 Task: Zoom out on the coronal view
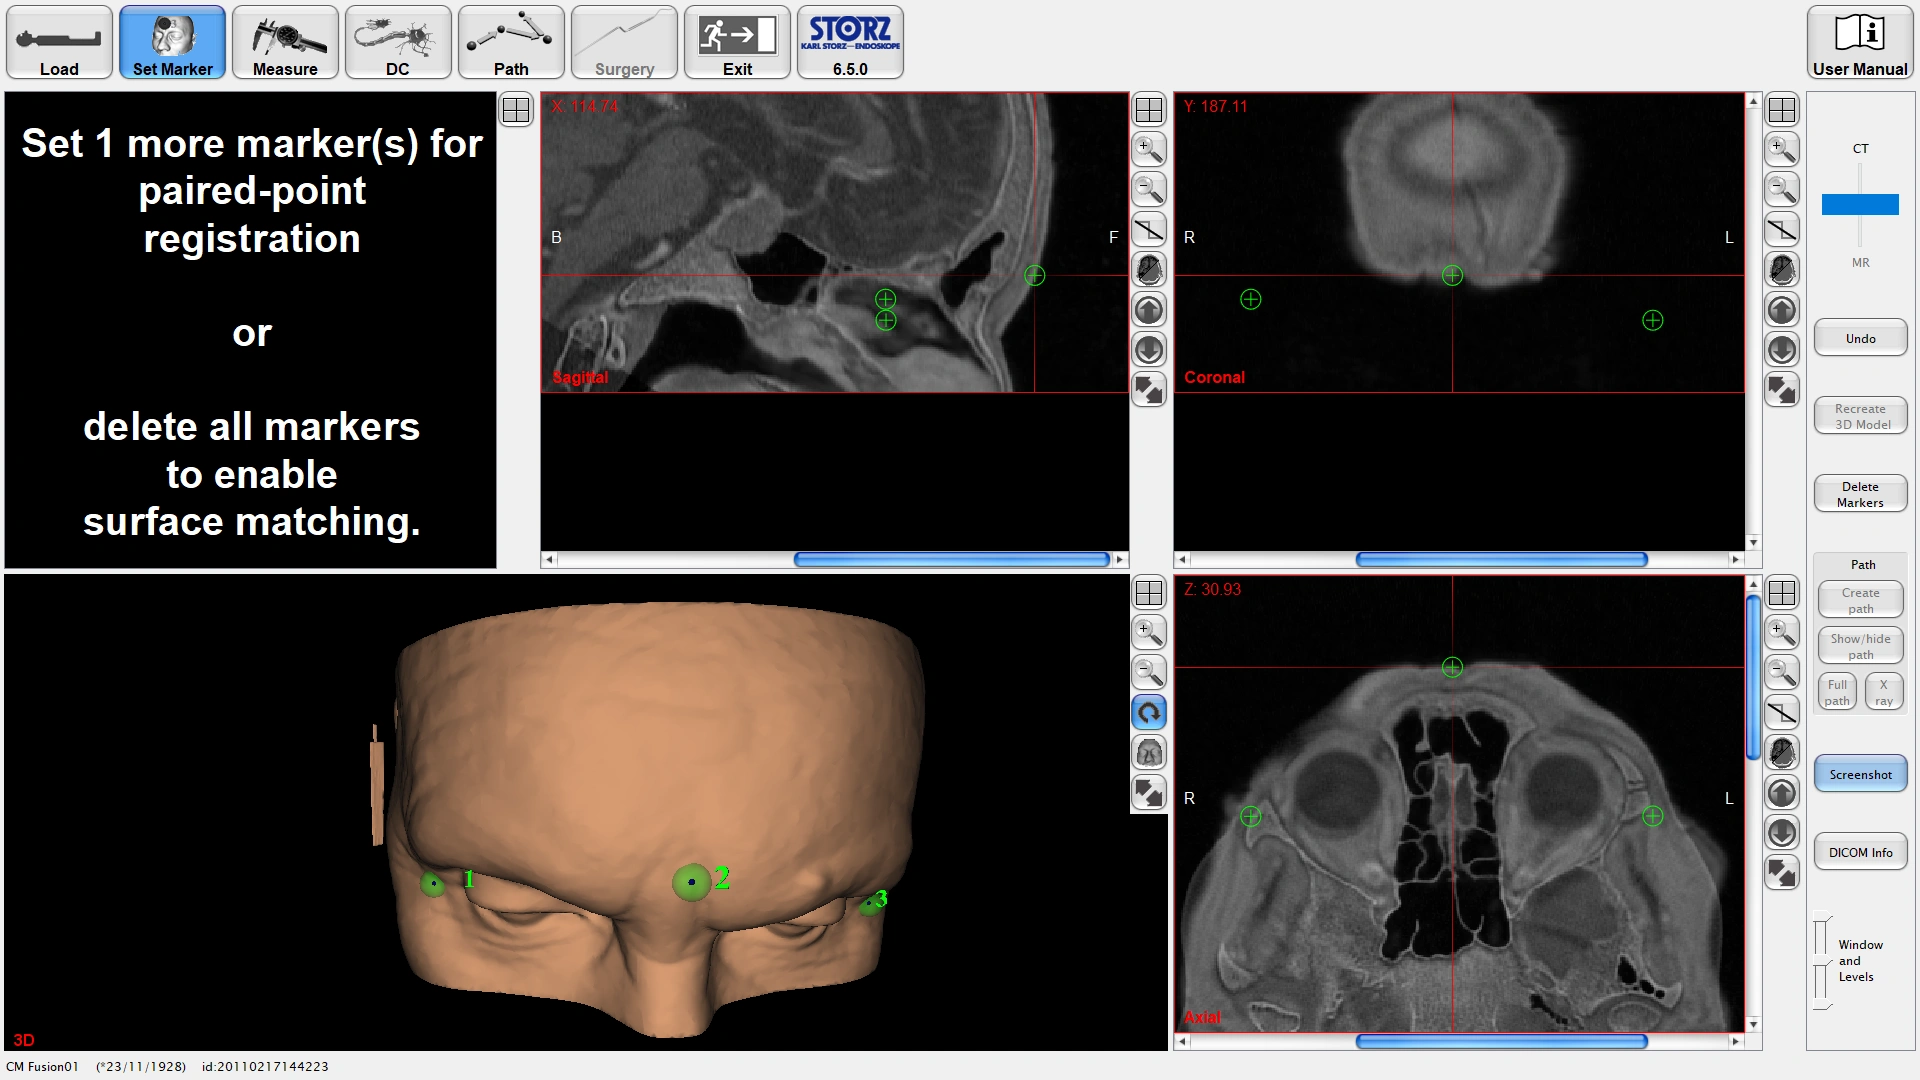pos(1782,189)
